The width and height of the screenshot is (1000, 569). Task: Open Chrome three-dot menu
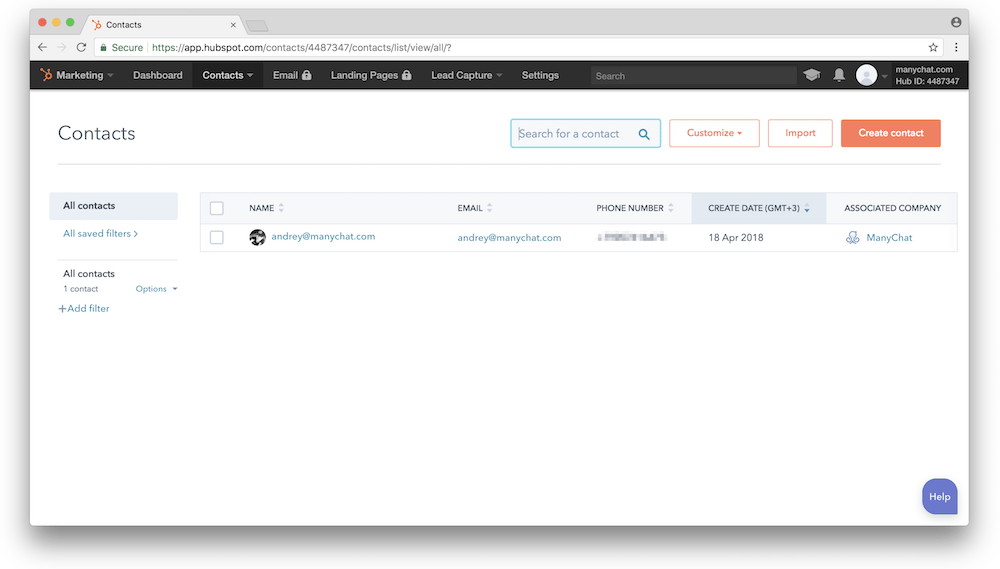(956, 47)
